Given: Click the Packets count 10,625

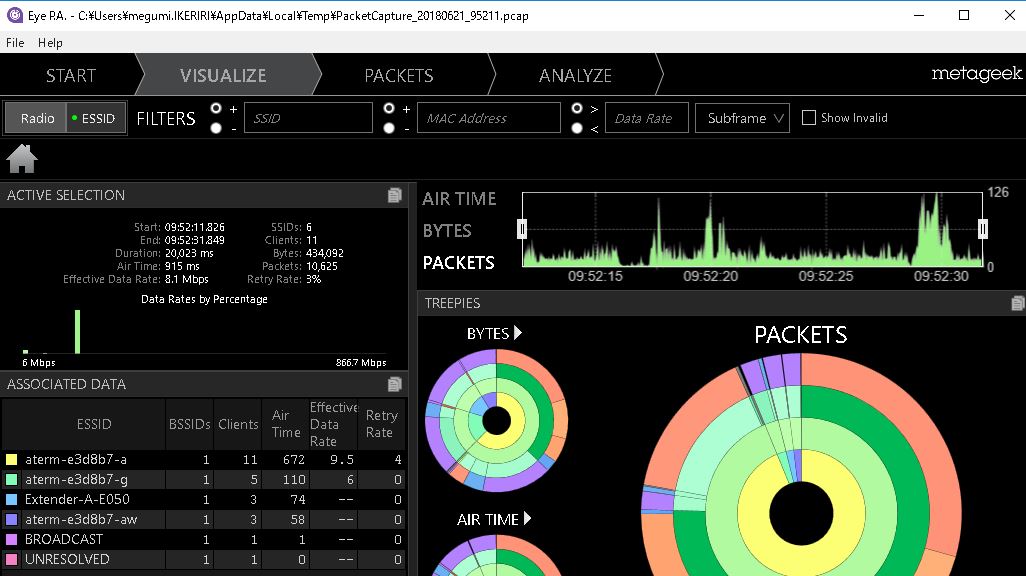Looking at the screenshot, I should (x=321, y=266).
